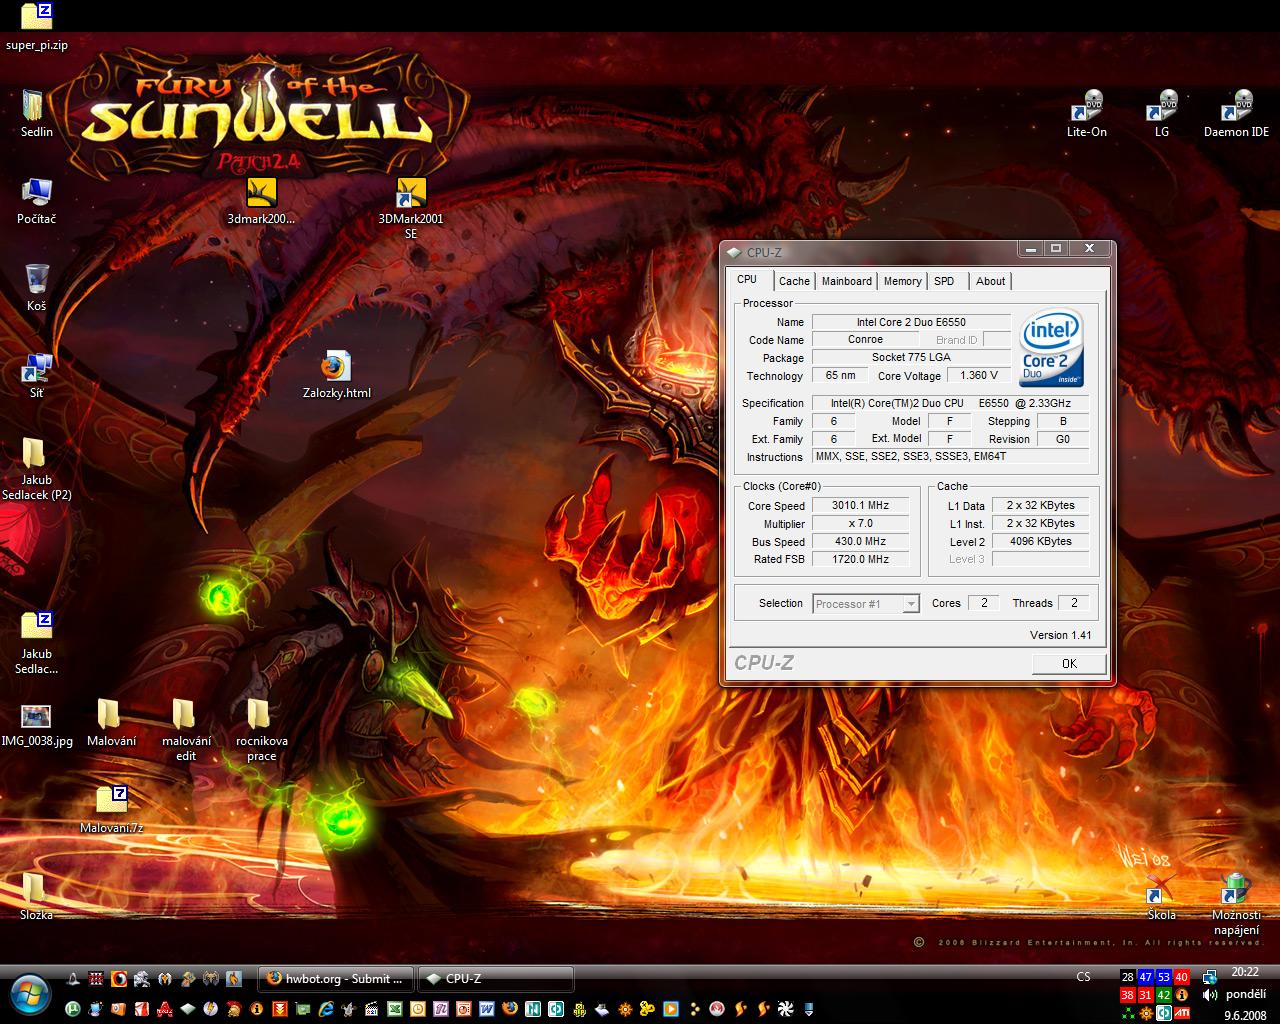Launch uTorrent from quick launch
The image size is (1280, 1024).
(x=73, y=1009)
